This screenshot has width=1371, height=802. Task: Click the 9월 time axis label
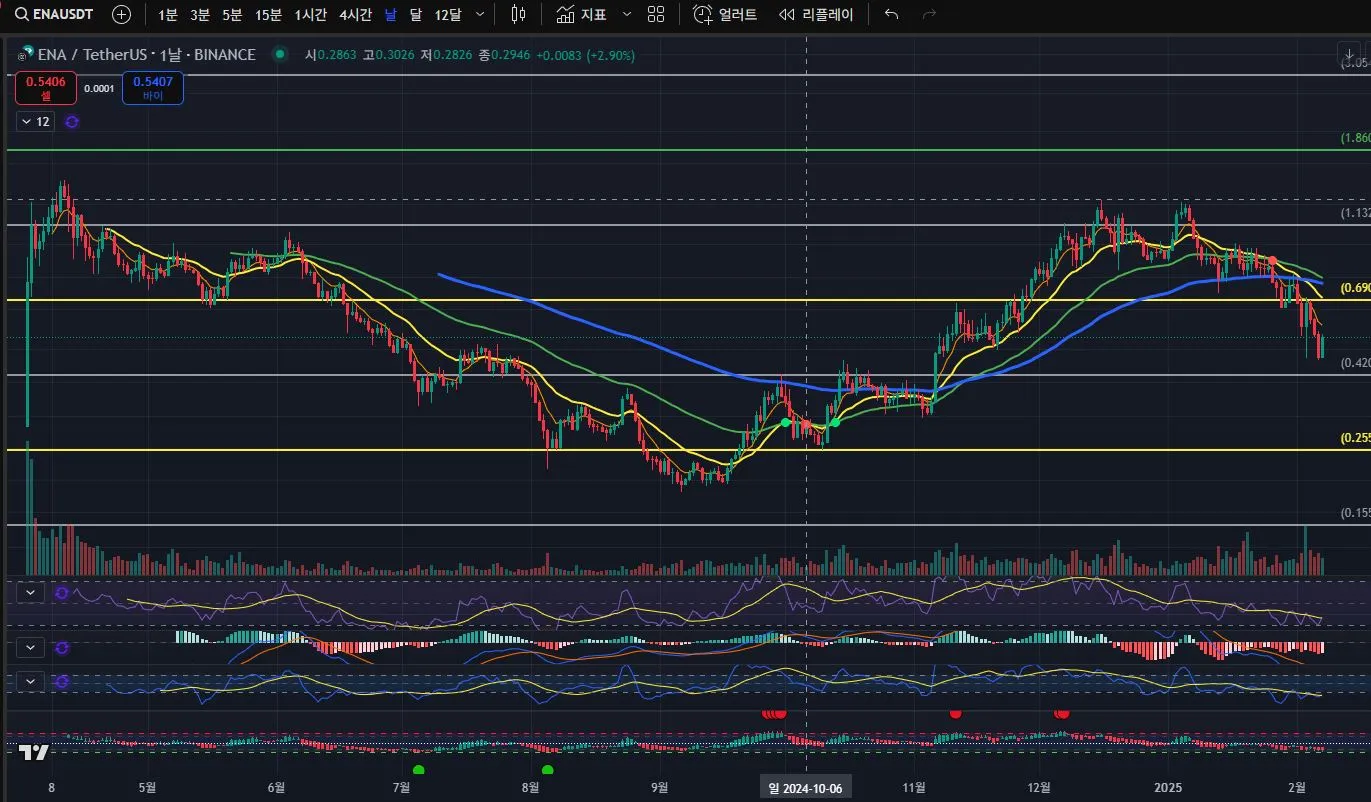pos(659,788)
